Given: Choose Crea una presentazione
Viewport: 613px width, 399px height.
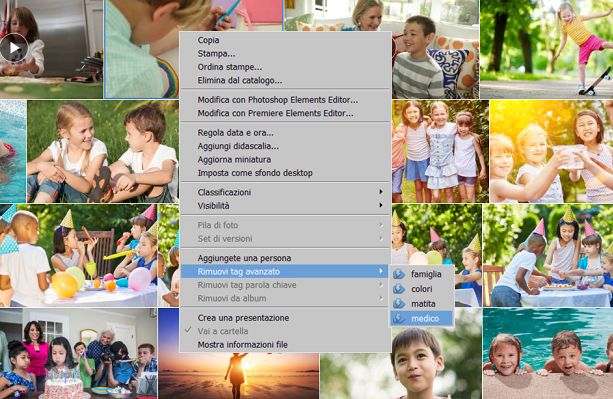Looking at the screenshot, I should 285,318.
